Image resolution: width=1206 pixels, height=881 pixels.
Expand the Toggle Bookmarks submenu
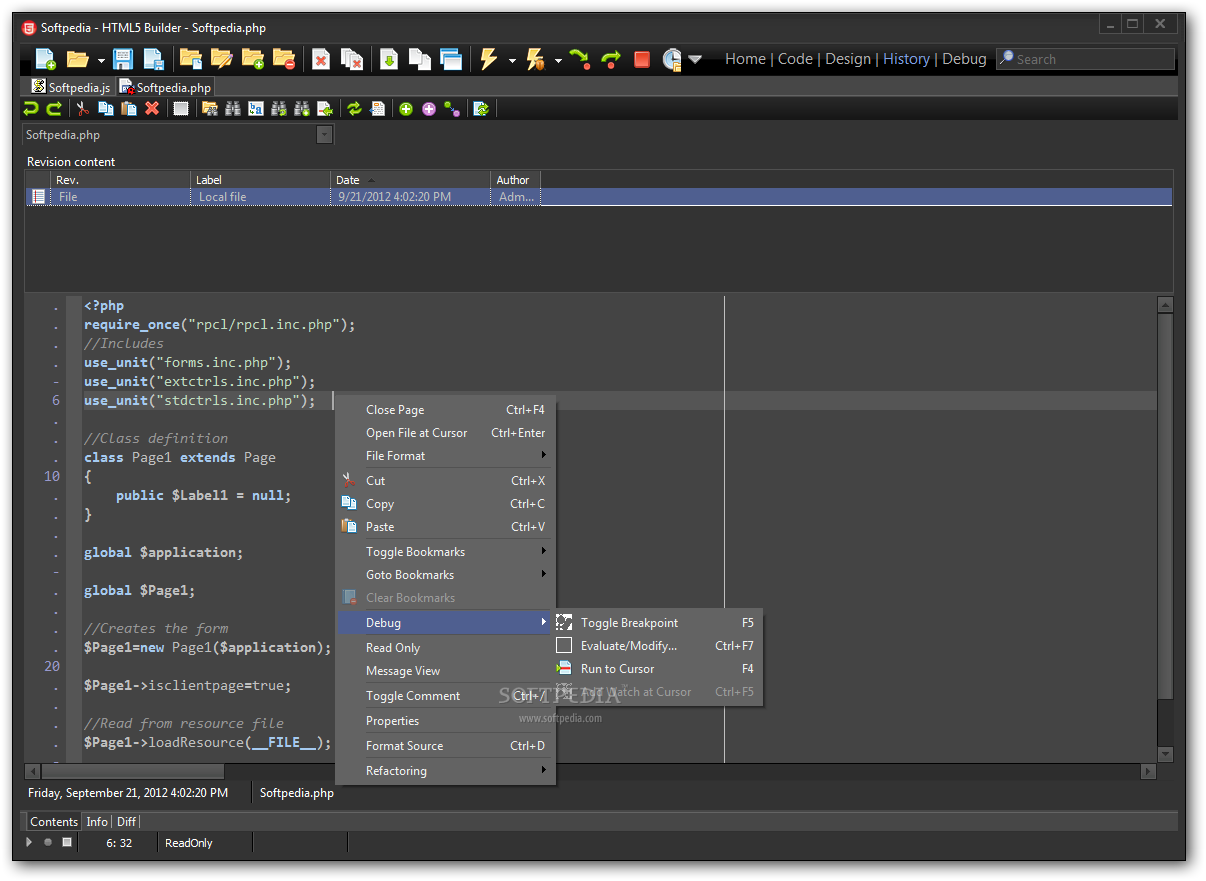445,552
